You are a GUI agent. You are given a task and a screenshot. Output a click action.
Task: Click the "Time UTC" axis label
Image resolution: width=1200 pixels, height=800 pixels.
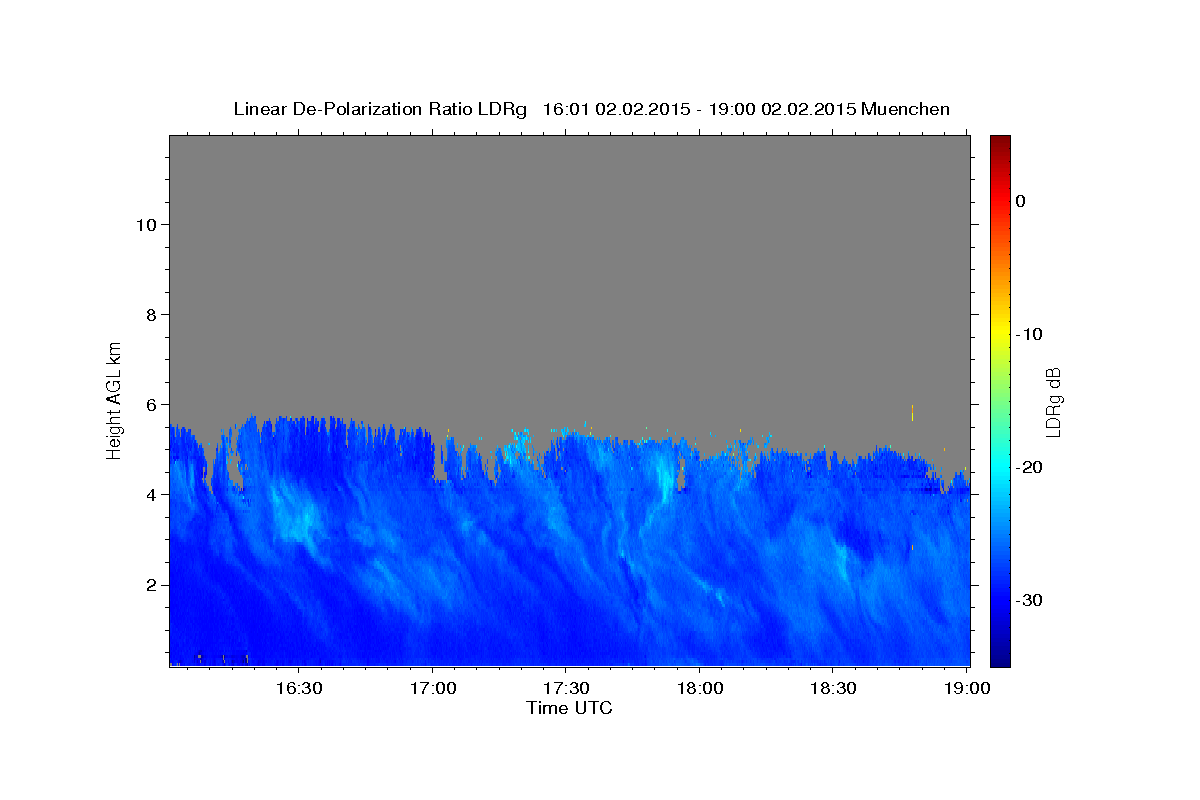569,708
